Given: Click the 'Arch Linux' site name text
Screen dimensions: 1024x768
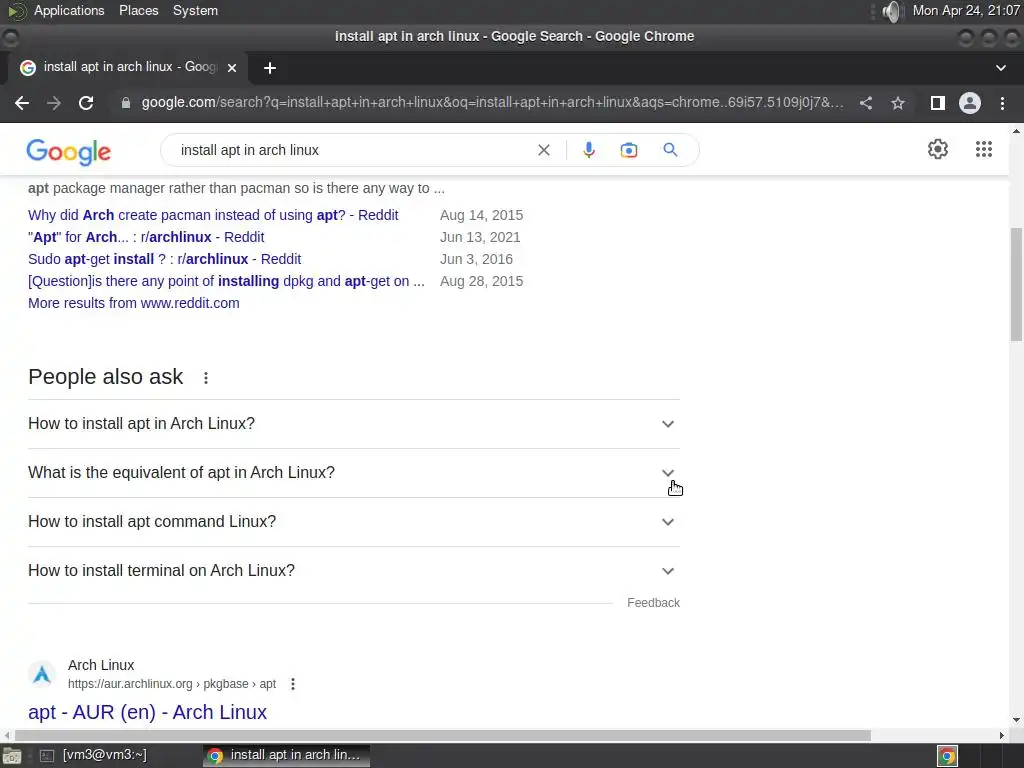Looking at the screenshot, I should coord(101,665).
